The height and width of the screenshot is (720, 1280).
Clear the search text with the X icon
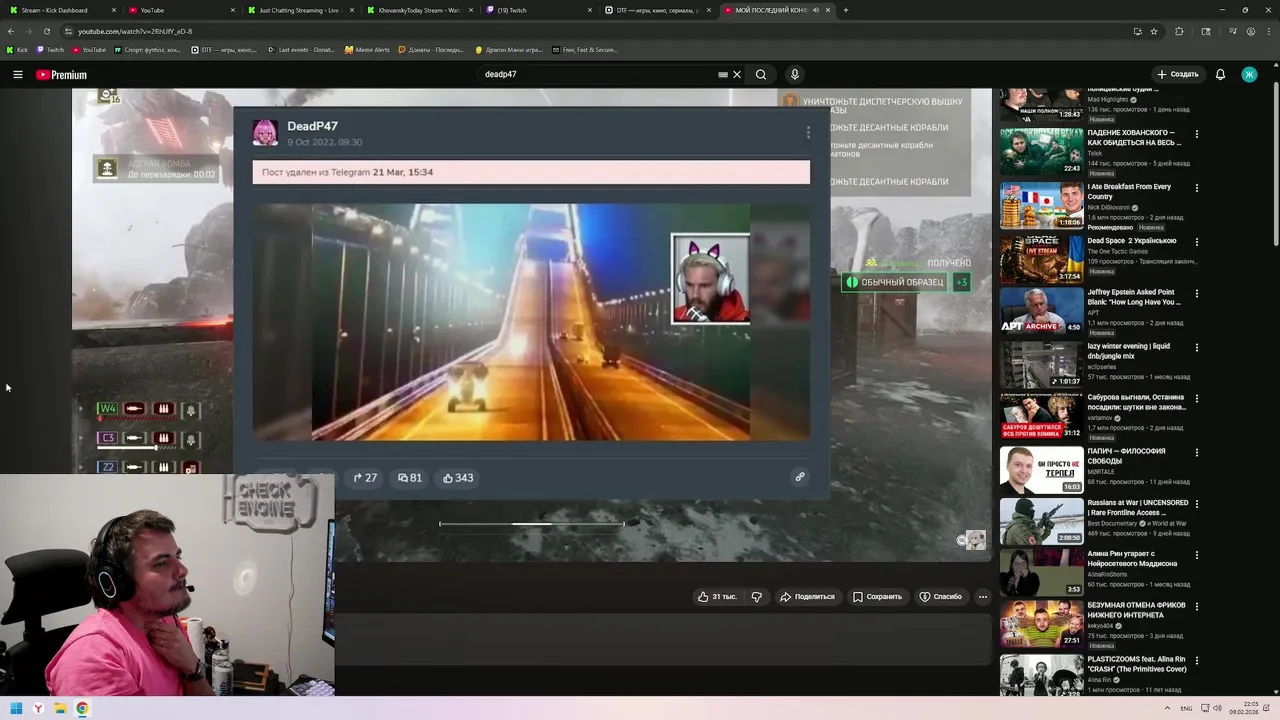click(x=737, y=74)
